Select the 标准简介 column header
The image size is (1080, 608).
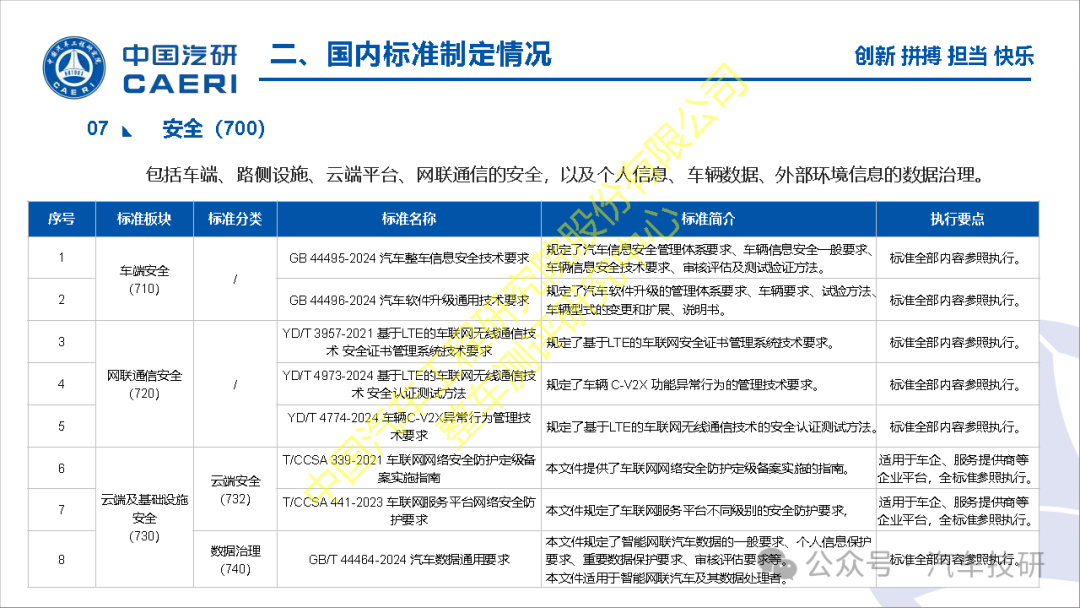pyautogui.click(x=709, y=219)
